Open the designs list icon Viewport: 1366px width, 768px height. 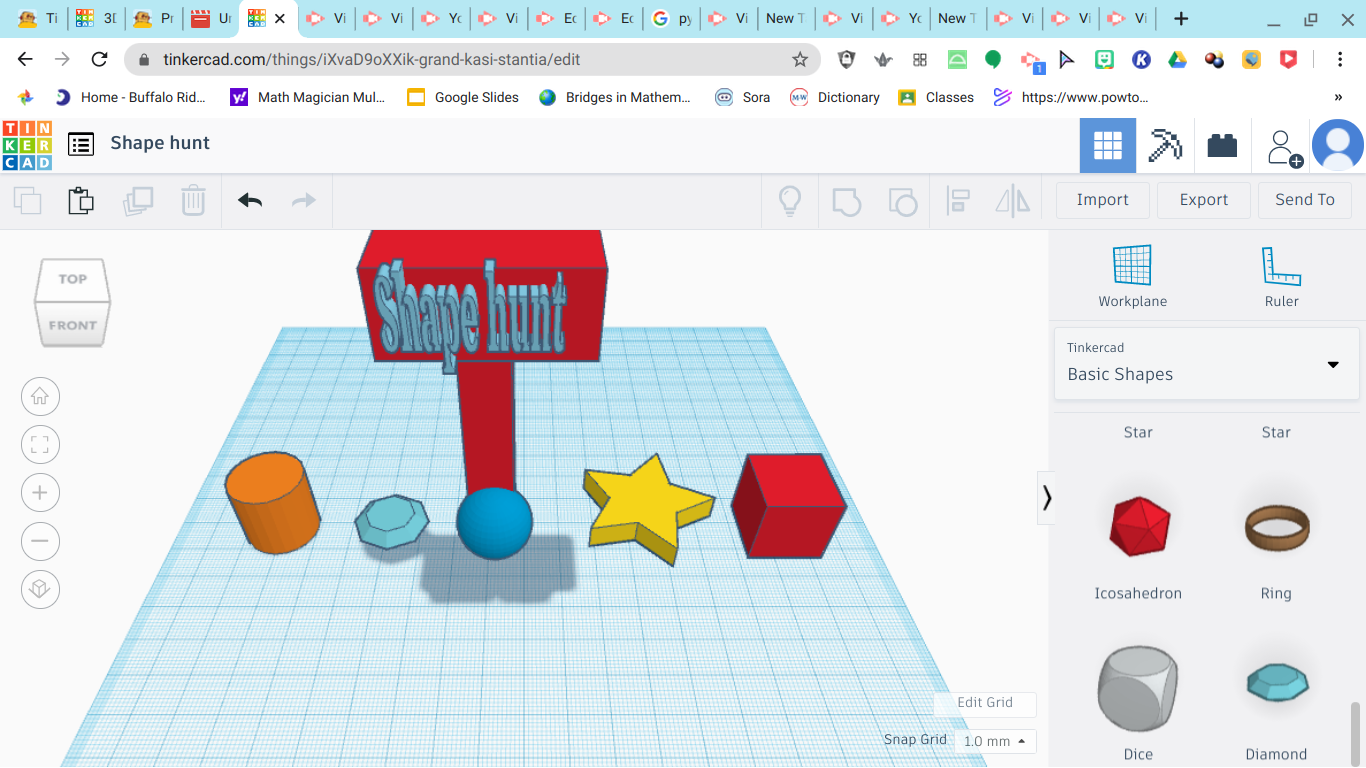click(x=81, y=144)
